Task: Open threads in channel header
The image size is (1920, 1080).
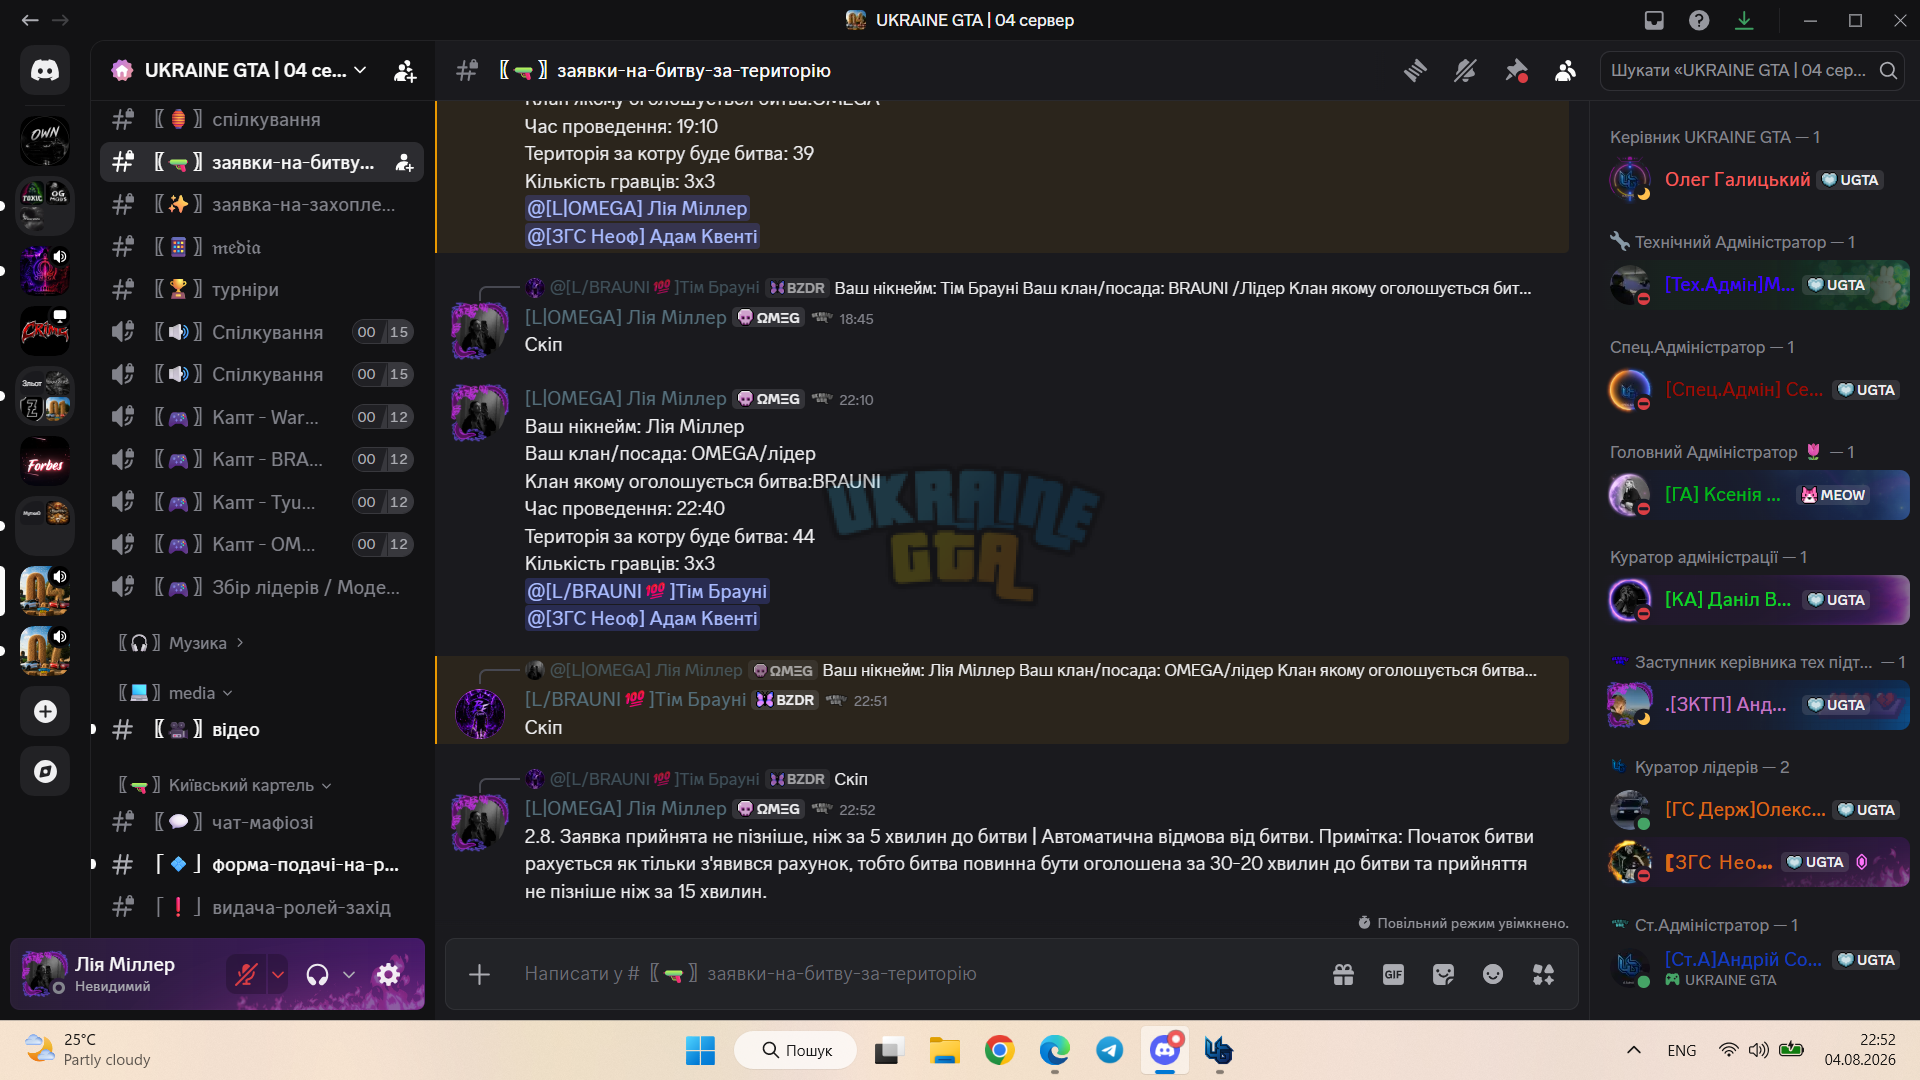Action: [1415, 70]
